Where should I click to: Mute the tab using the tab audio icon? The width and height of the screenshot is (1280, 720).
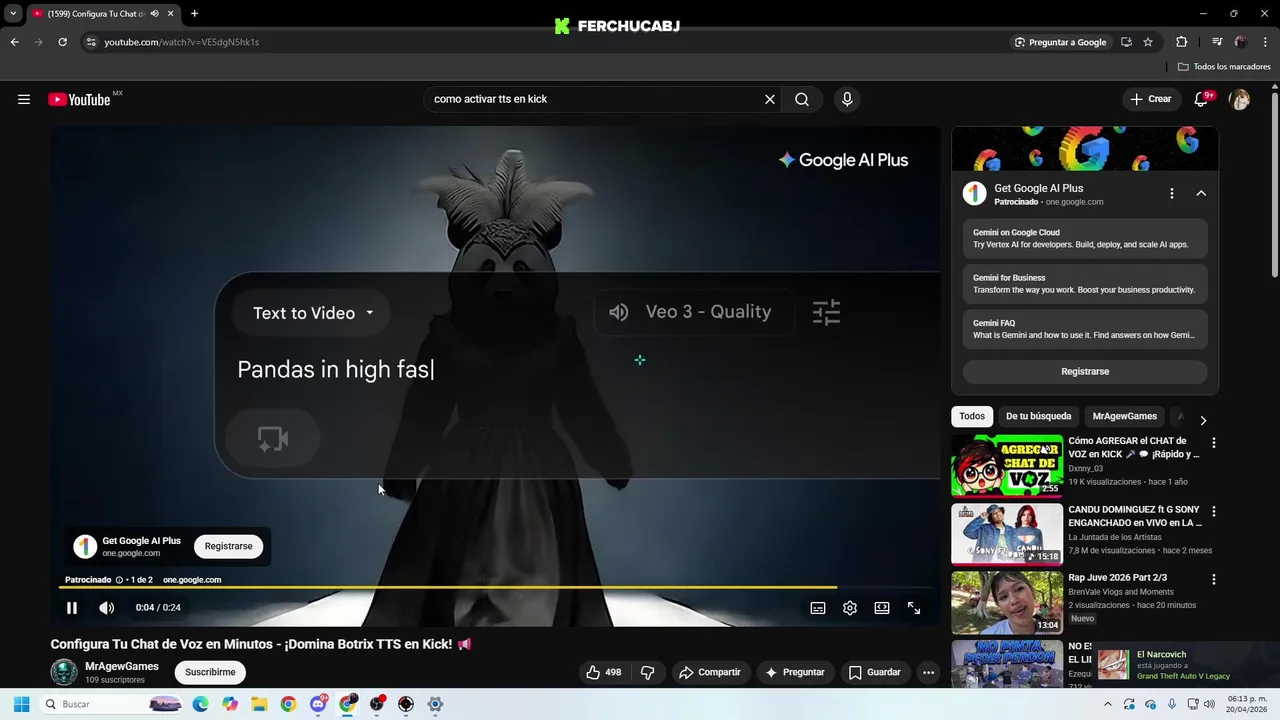(x=154, y=14)
